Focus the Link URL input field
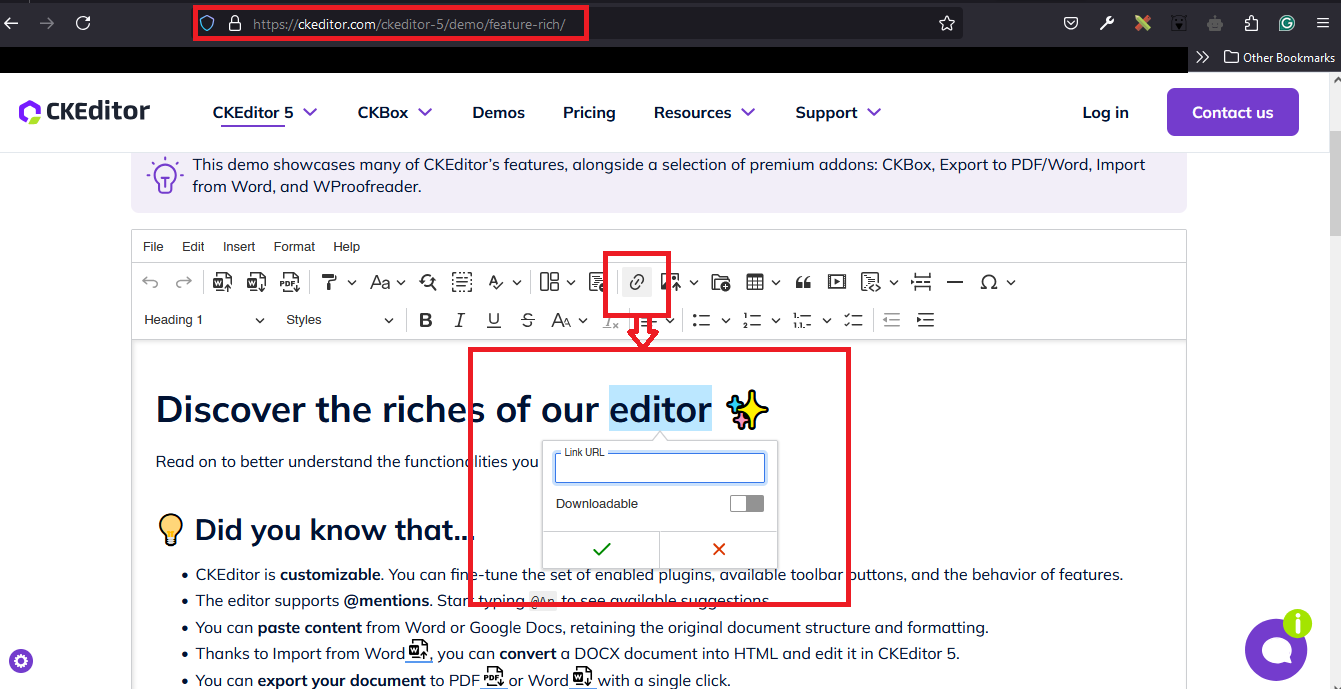This screenshot has width=1341, height=689. point(660,468)
